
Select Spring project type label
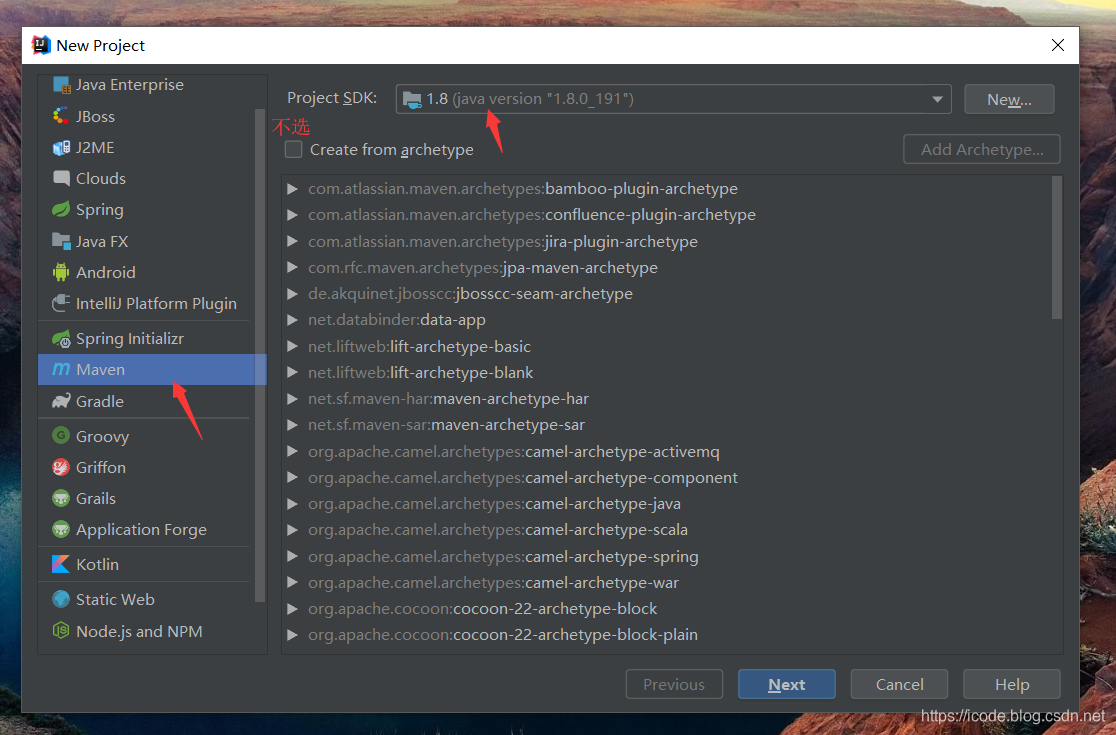pyautogui.click(x=100, y=210)
